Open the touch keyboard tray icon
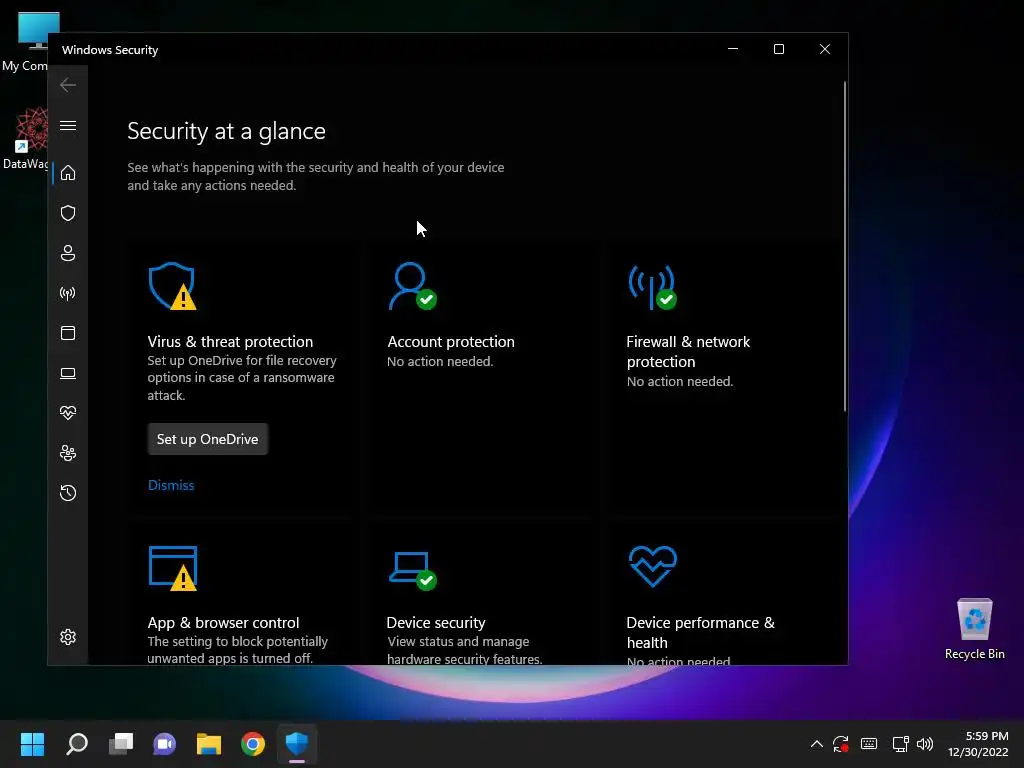The image size is (1024, 768). click(869, 744)
